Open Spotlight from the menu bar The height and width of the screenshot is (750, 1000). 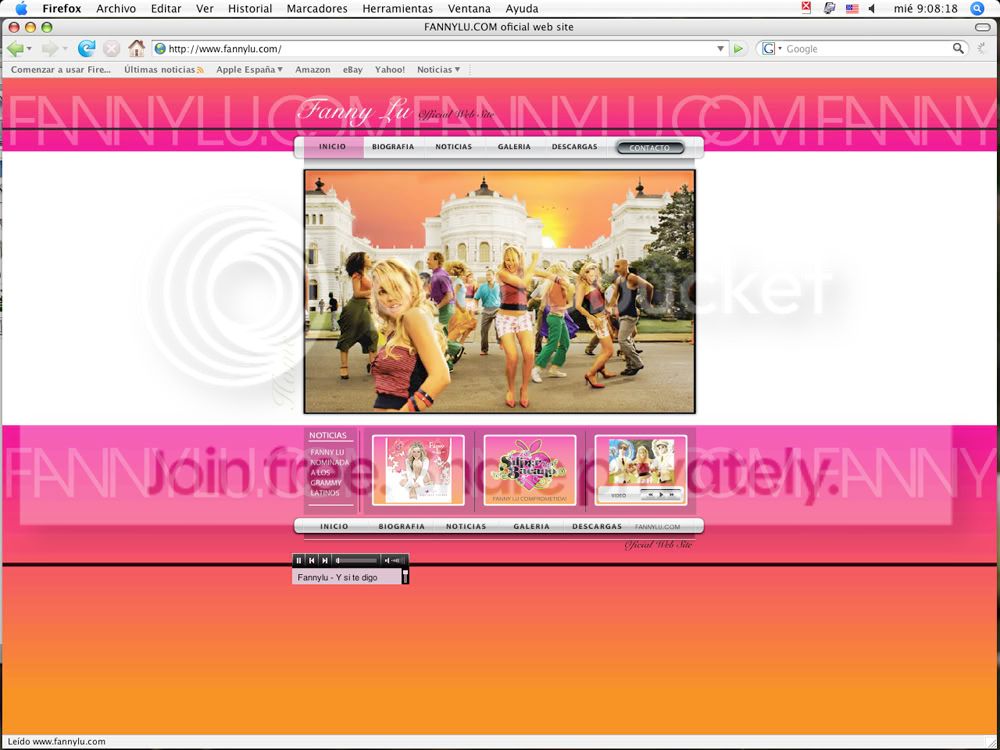(977, 9)
